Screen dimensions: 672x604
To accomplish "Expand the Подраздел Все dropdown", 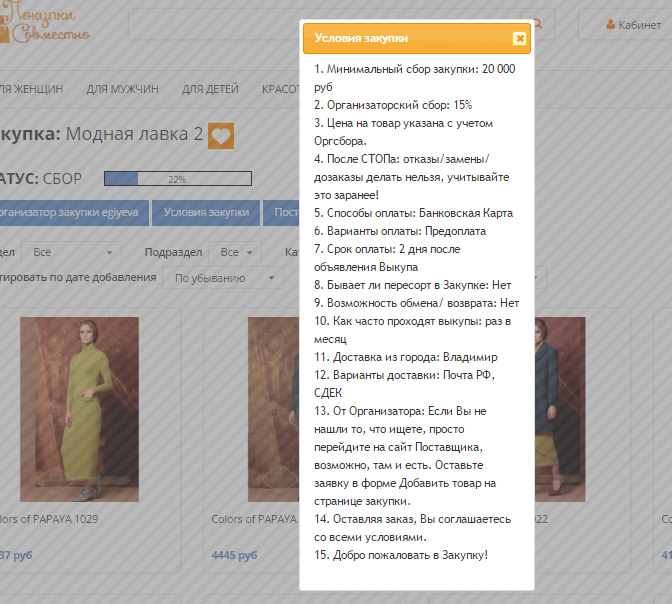I will (235, 252).
